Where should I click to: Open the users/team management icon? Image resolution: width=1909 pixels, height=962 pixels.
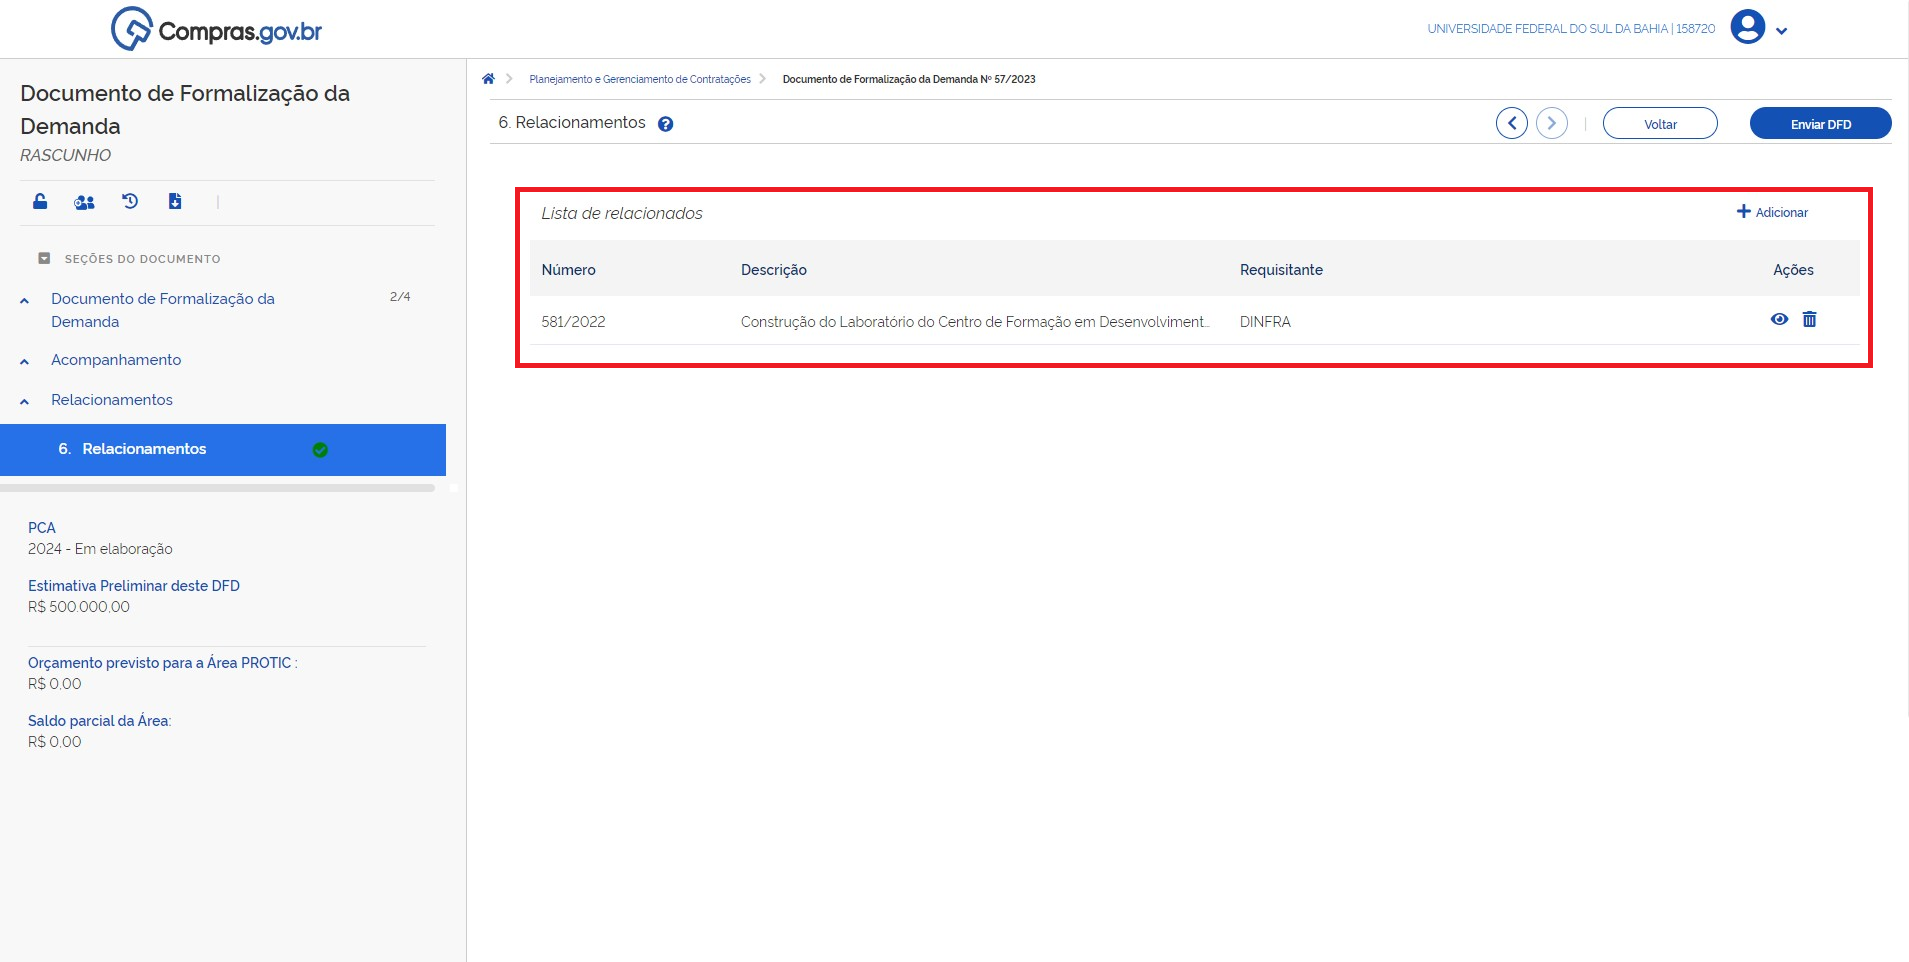pyautogui.click(x=85, y=202)
